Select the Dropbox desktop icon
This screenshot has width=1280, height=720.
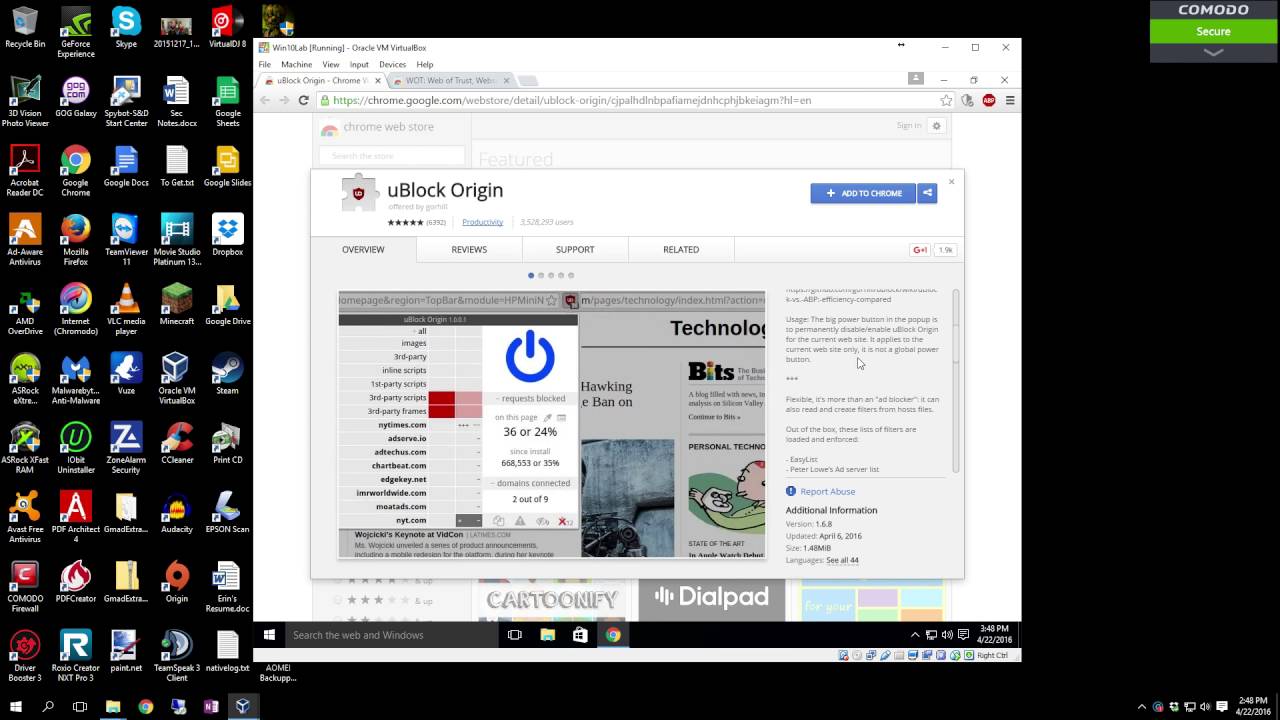227,235
